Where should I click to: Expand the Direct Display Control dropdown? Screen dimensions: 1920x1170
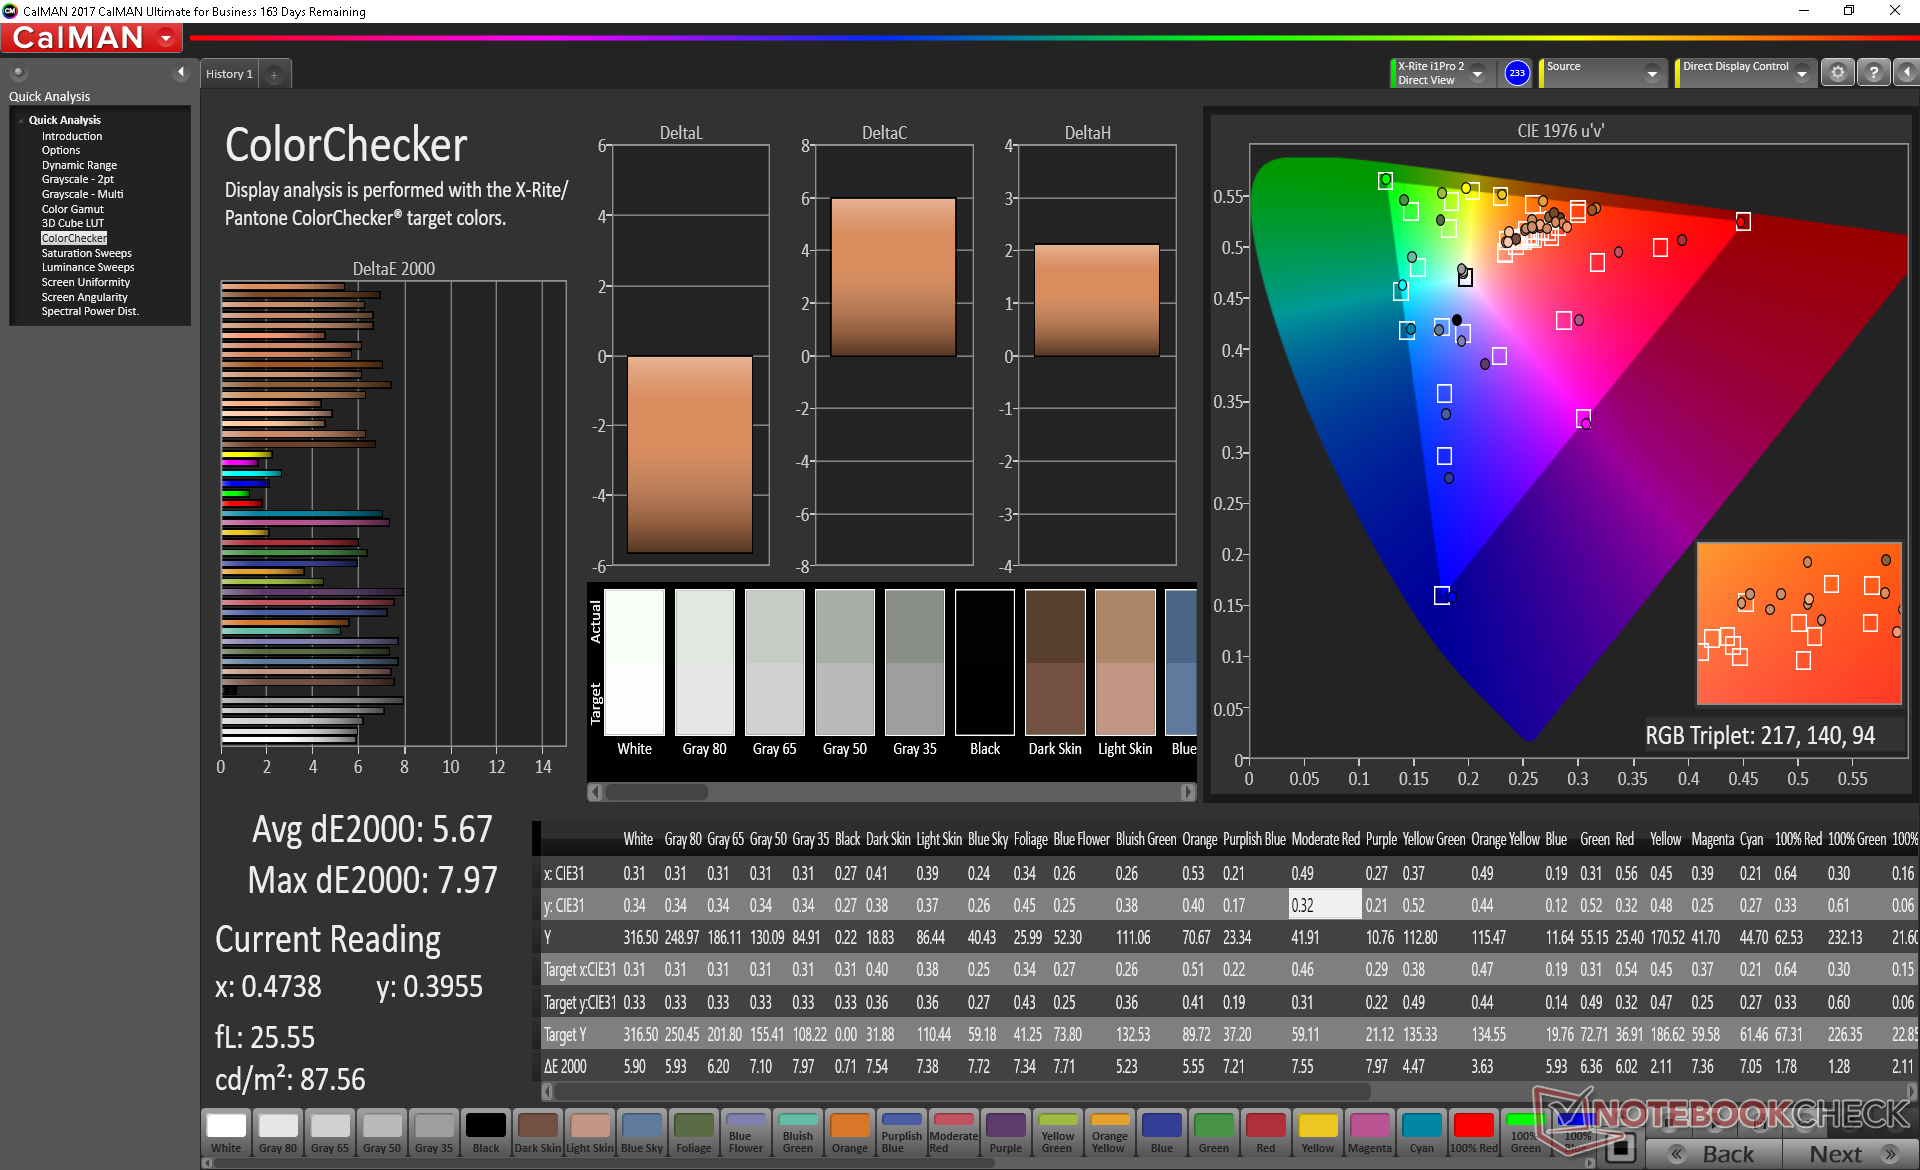coord(1801,73)
